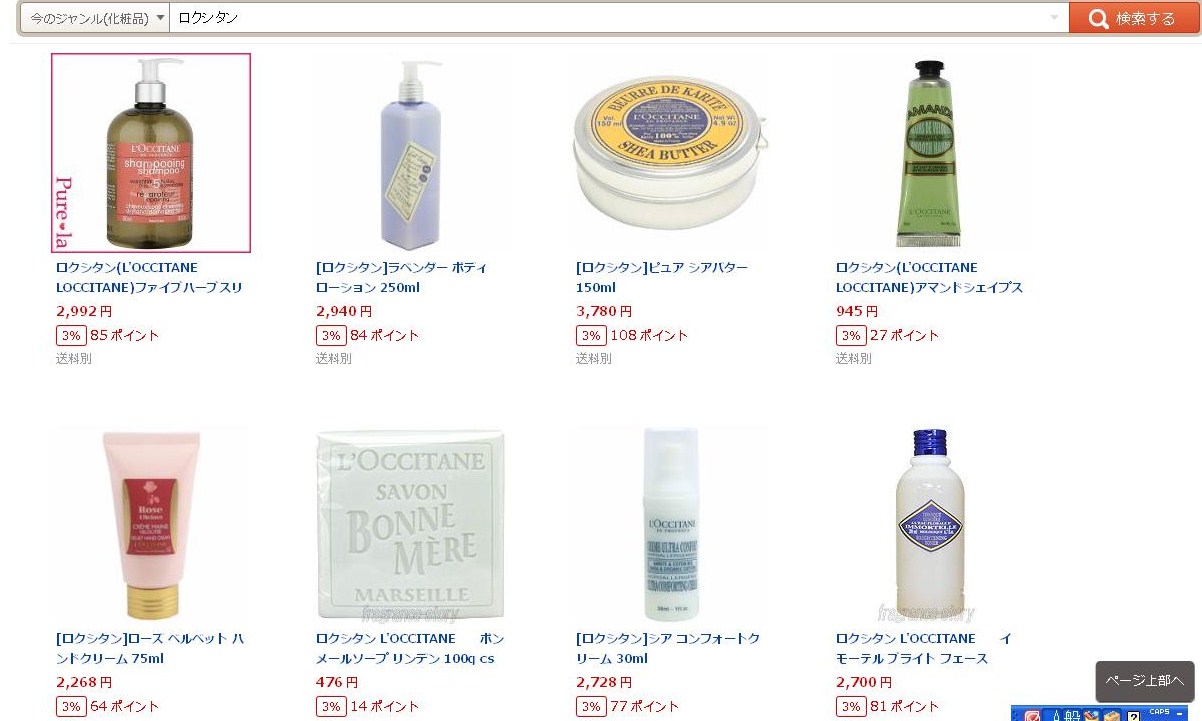
Task: Open the lavender body lotion bottle image
Action: pyautogui.click(x=411, y=153)
